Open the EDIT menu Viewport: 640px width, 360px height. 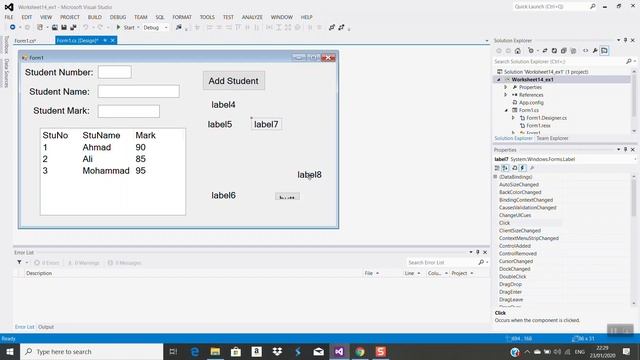coord(27,17)
